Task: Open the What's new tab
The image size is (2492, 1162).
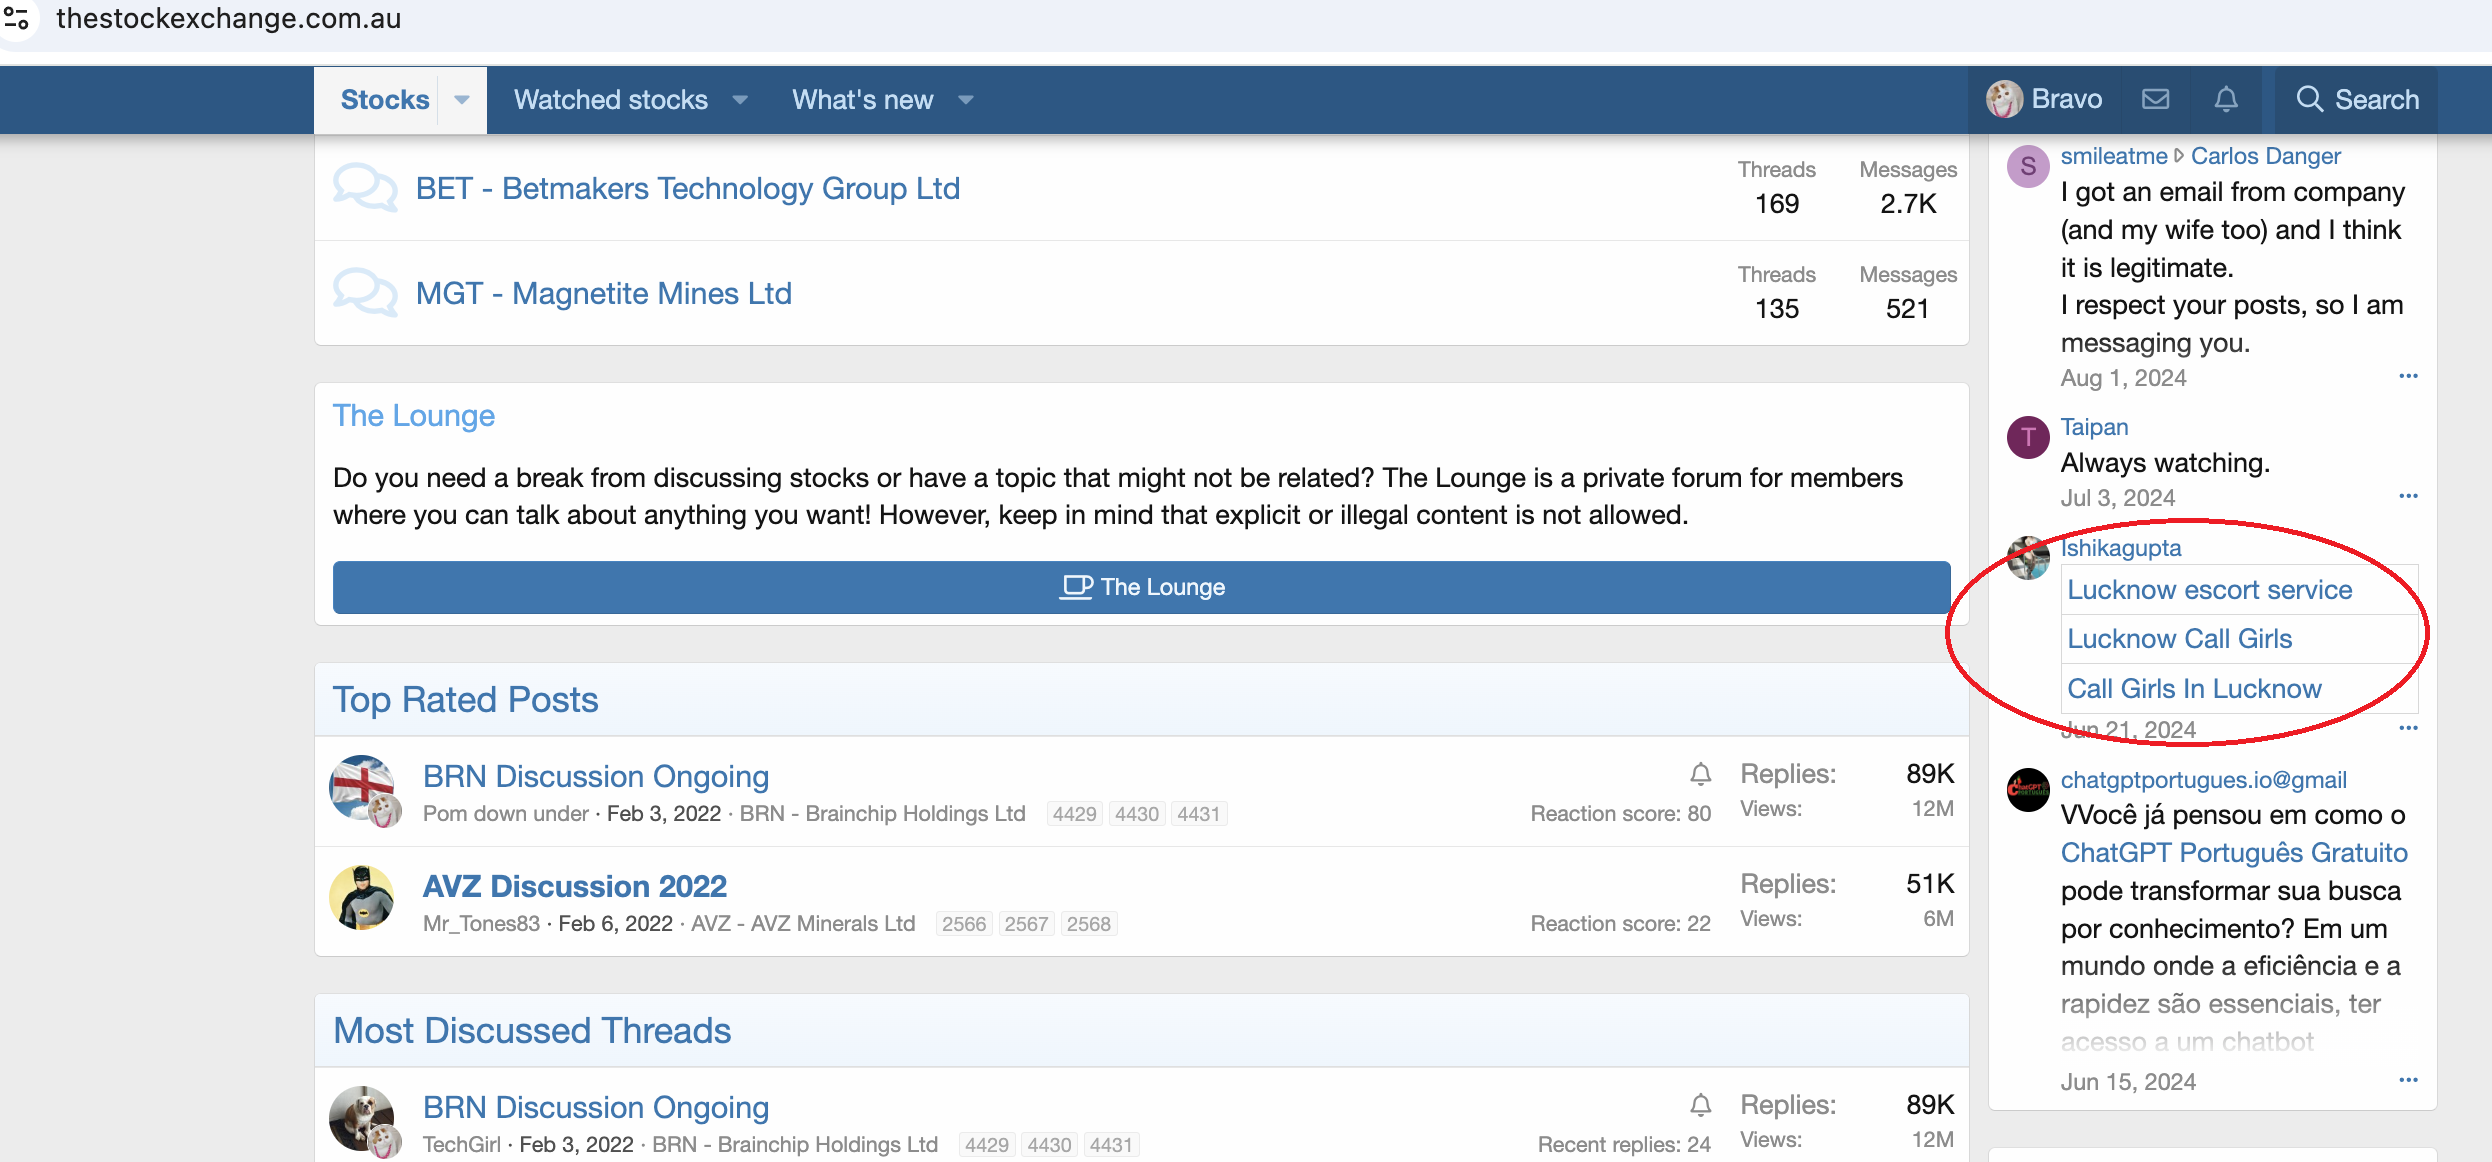Action: pyautogui.click(x=862, y=100)
